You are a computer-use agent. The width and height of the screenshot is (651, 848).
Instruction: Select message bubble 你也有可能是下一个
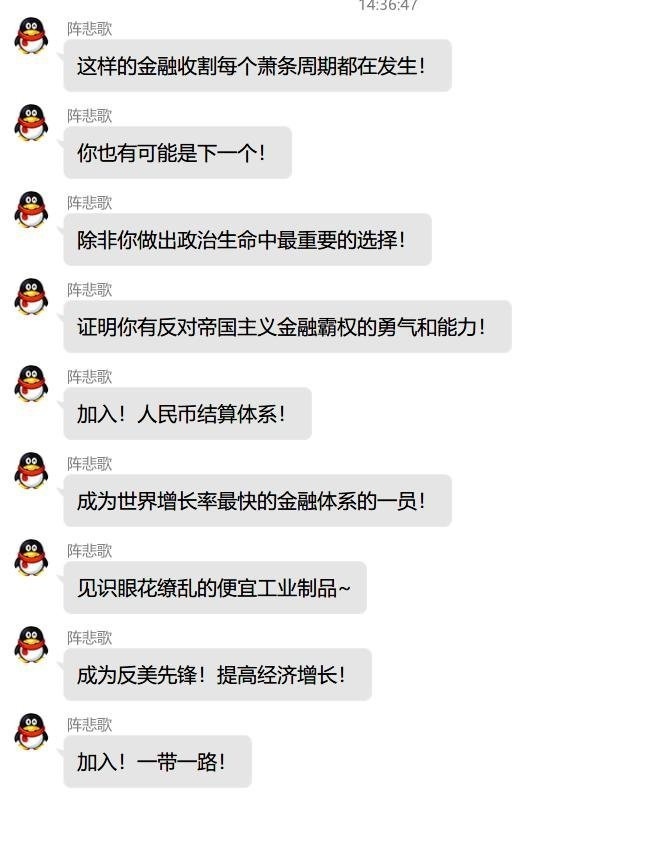[177, 153]
